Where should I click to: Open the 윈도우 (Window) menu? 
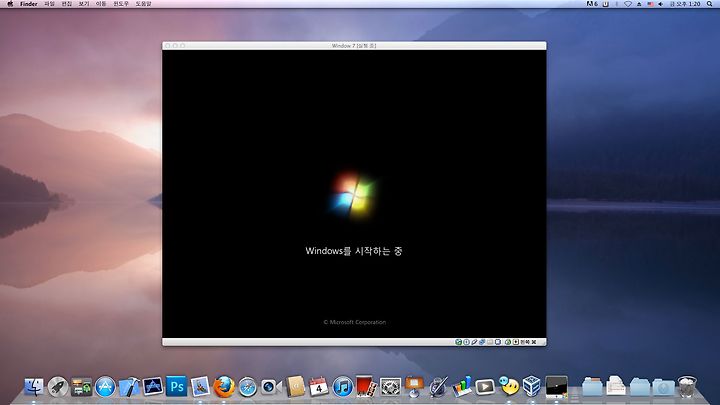(121, 4)
